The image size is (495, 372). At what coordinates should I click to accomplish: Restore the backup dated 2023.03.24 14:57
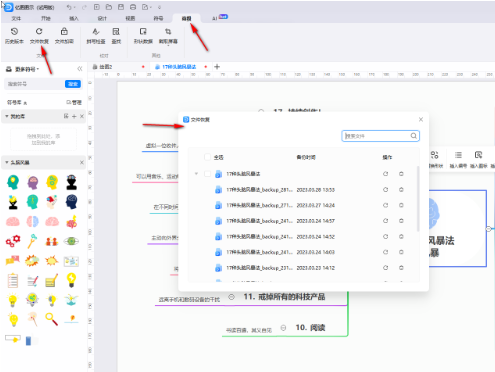(x=385, y=221)
